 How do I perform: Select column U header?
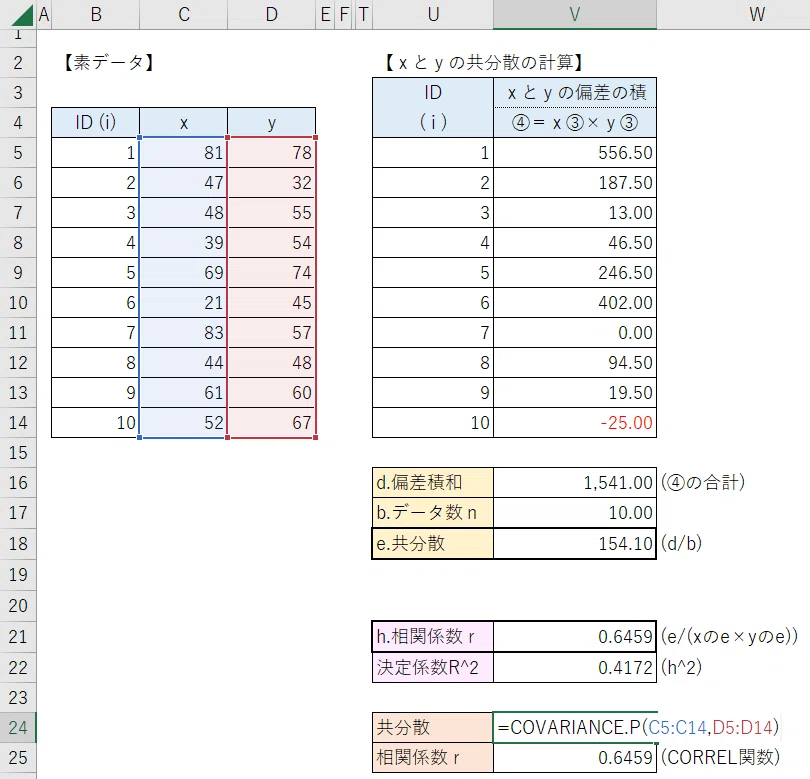point(433,14)
